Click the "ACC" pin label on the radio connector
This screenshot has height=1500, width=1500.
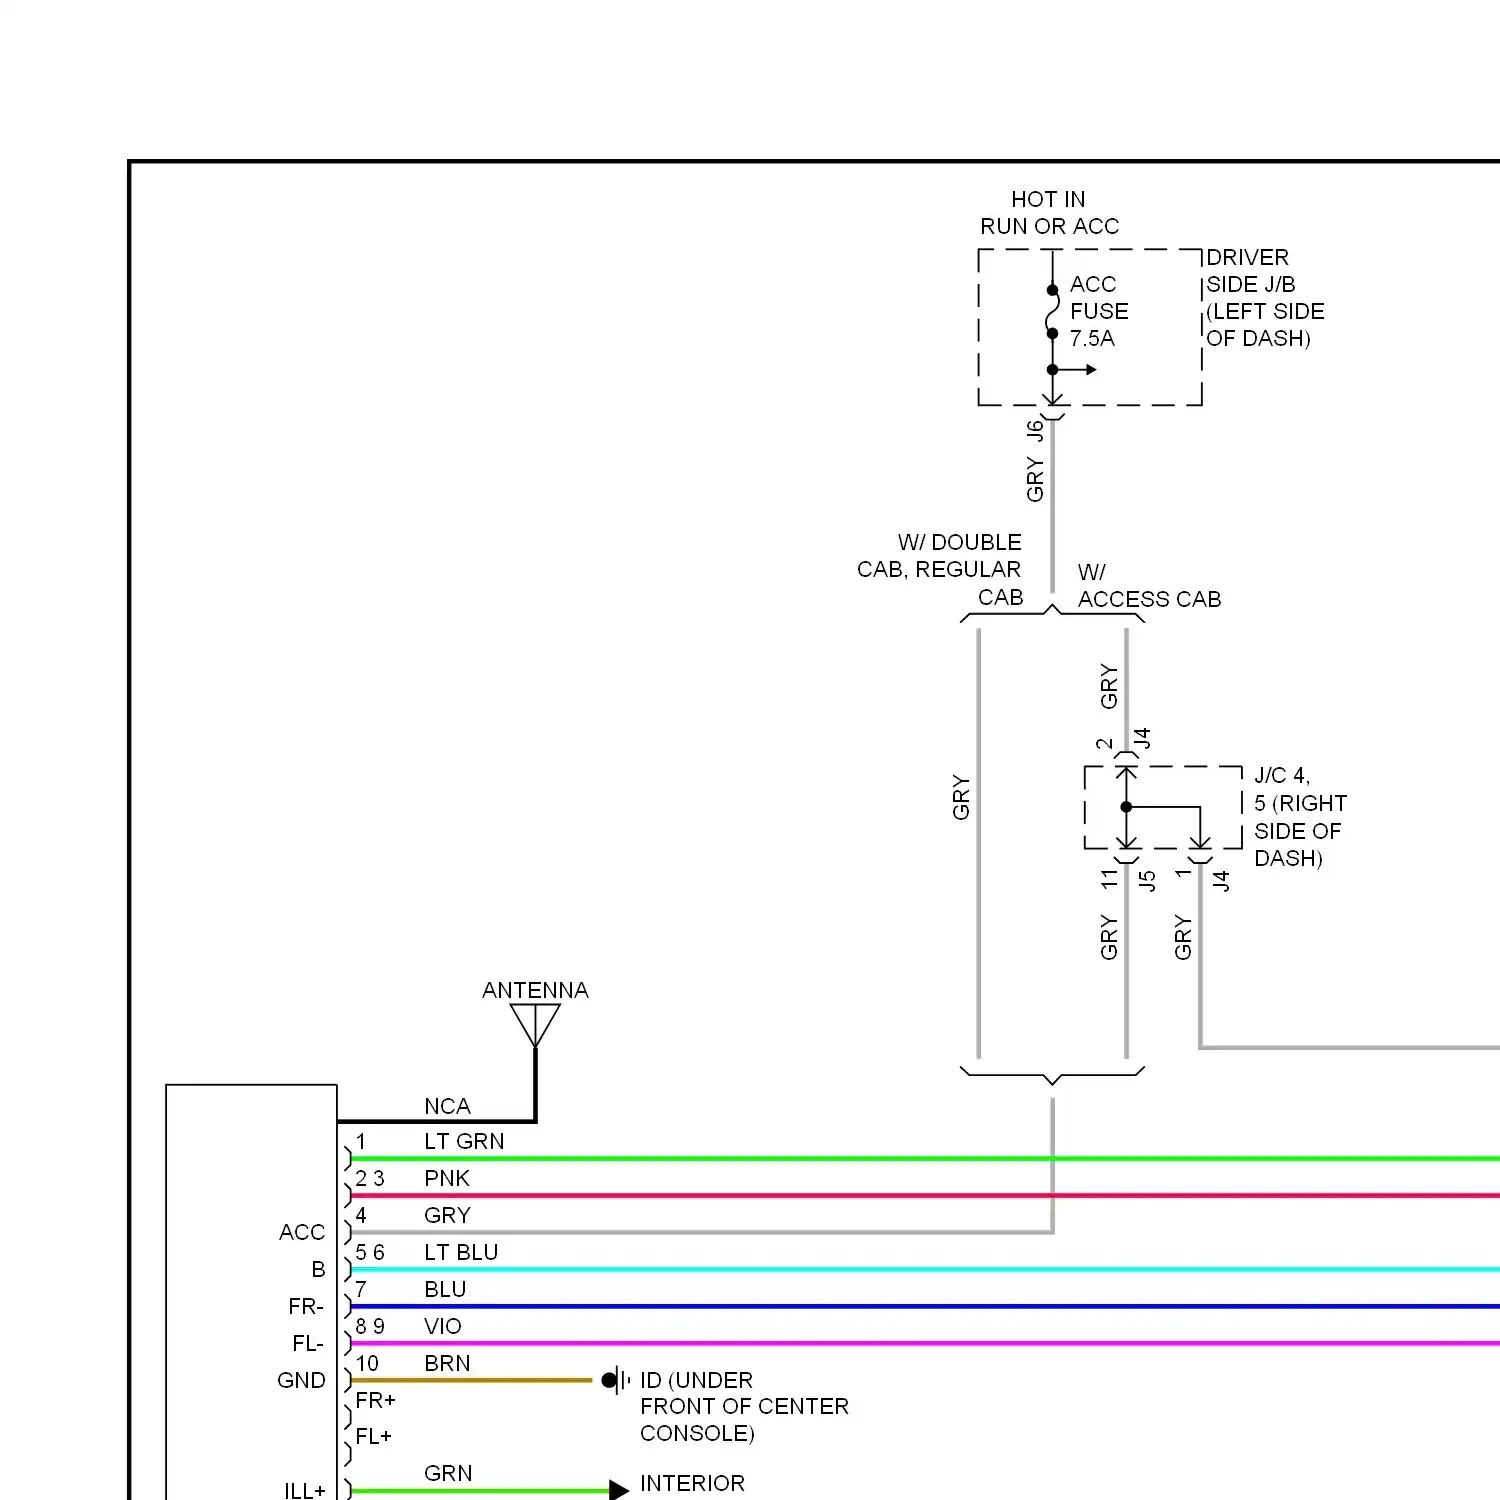point(302,1232)
